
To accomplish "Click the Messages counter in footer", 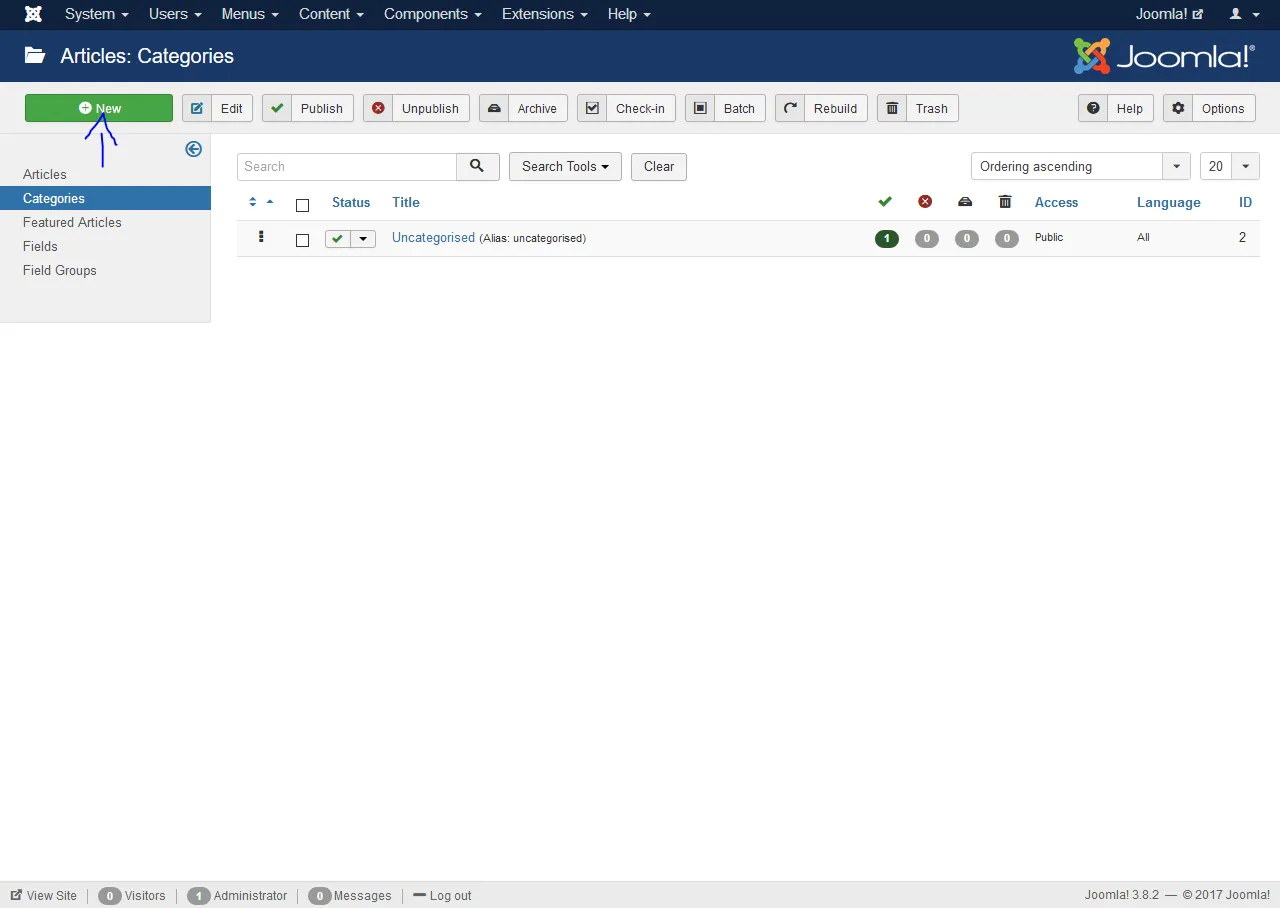I will click(350, 895).
